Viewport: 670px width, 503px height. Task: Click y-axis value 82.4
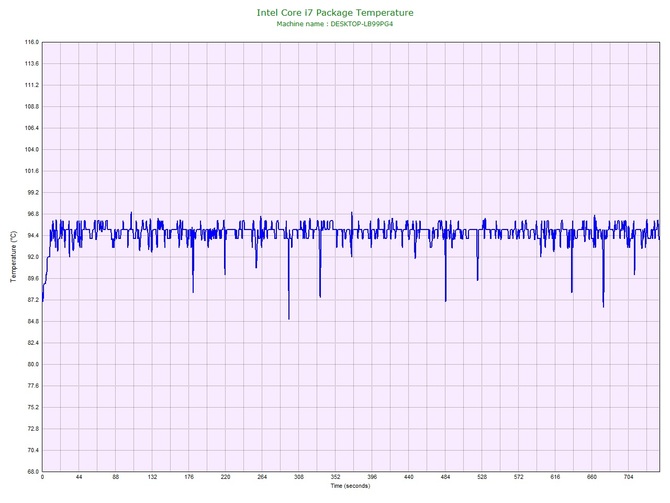33,343
